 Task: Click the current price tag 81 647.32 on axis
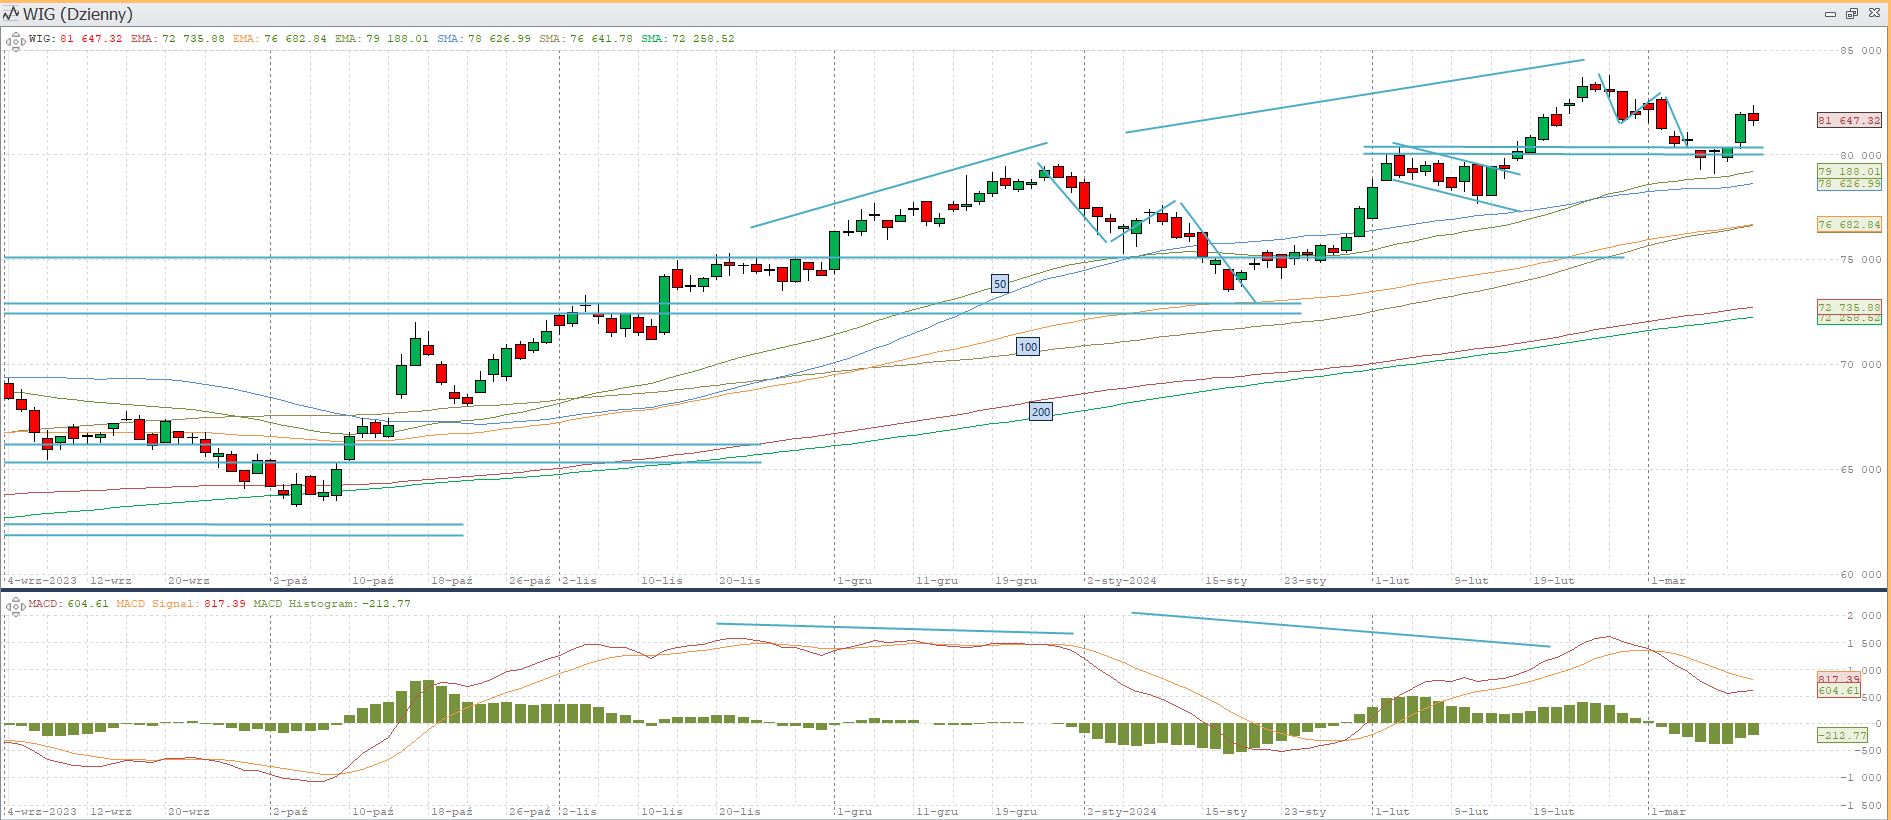pyautogui.click(x=1848, y=120)
